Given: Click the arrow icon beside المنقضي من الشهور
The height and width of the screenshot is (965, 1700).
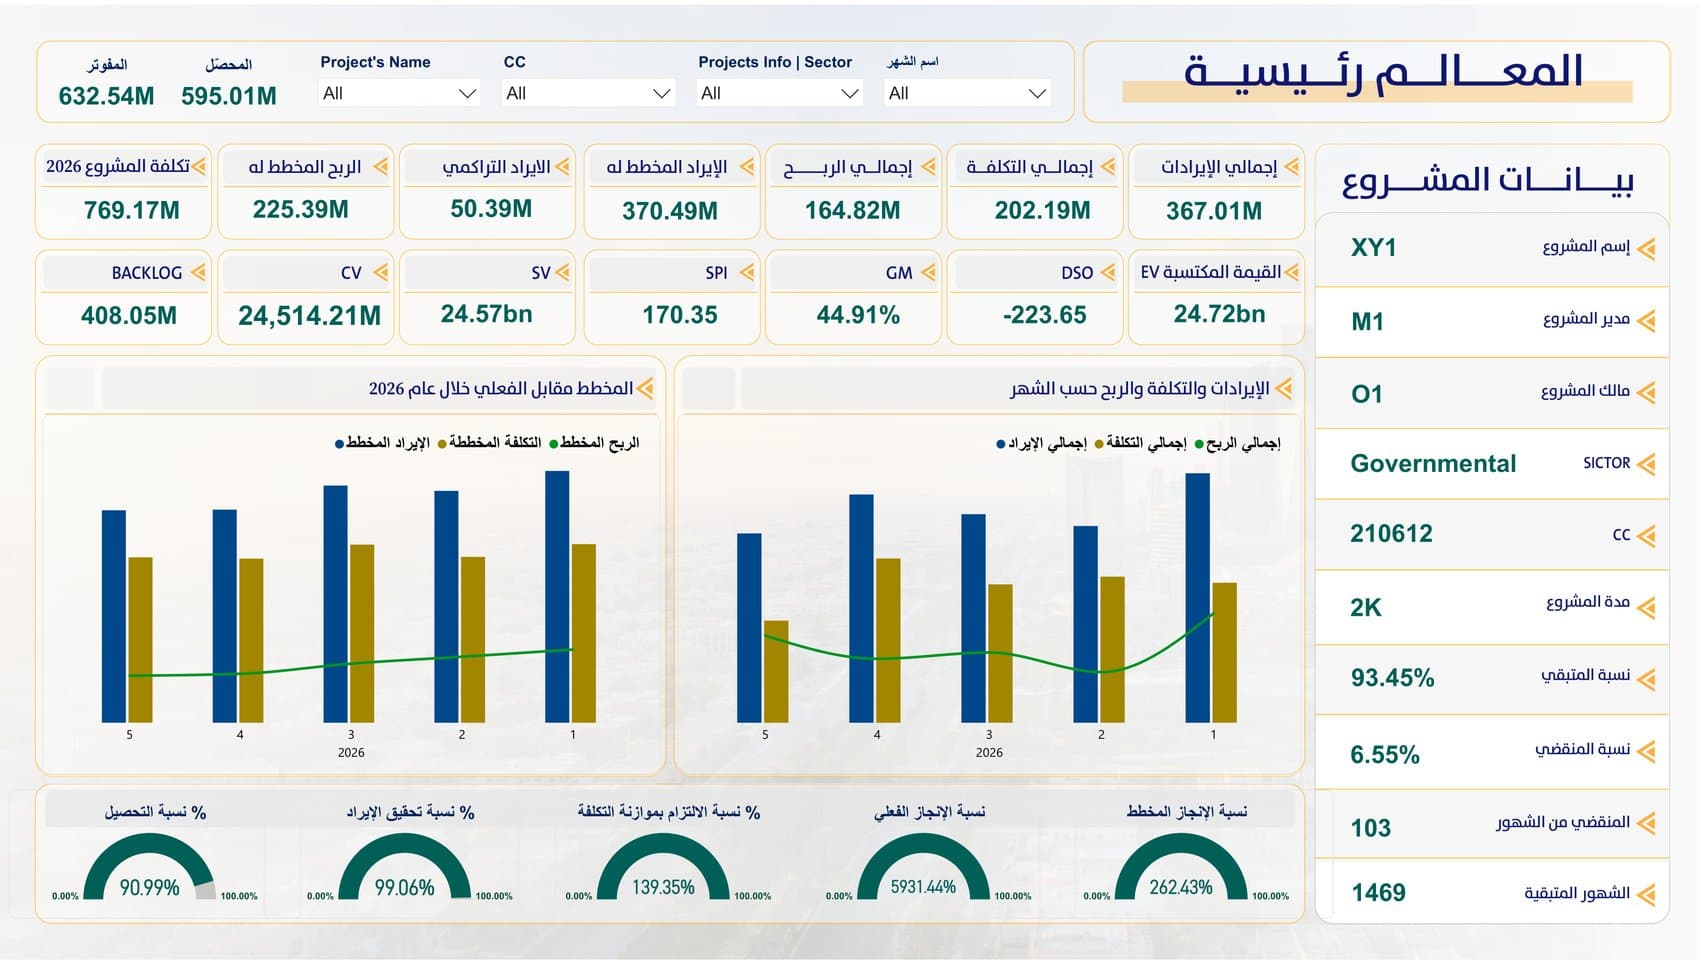Looking at the screenshot, I should tap(1646, 824).
